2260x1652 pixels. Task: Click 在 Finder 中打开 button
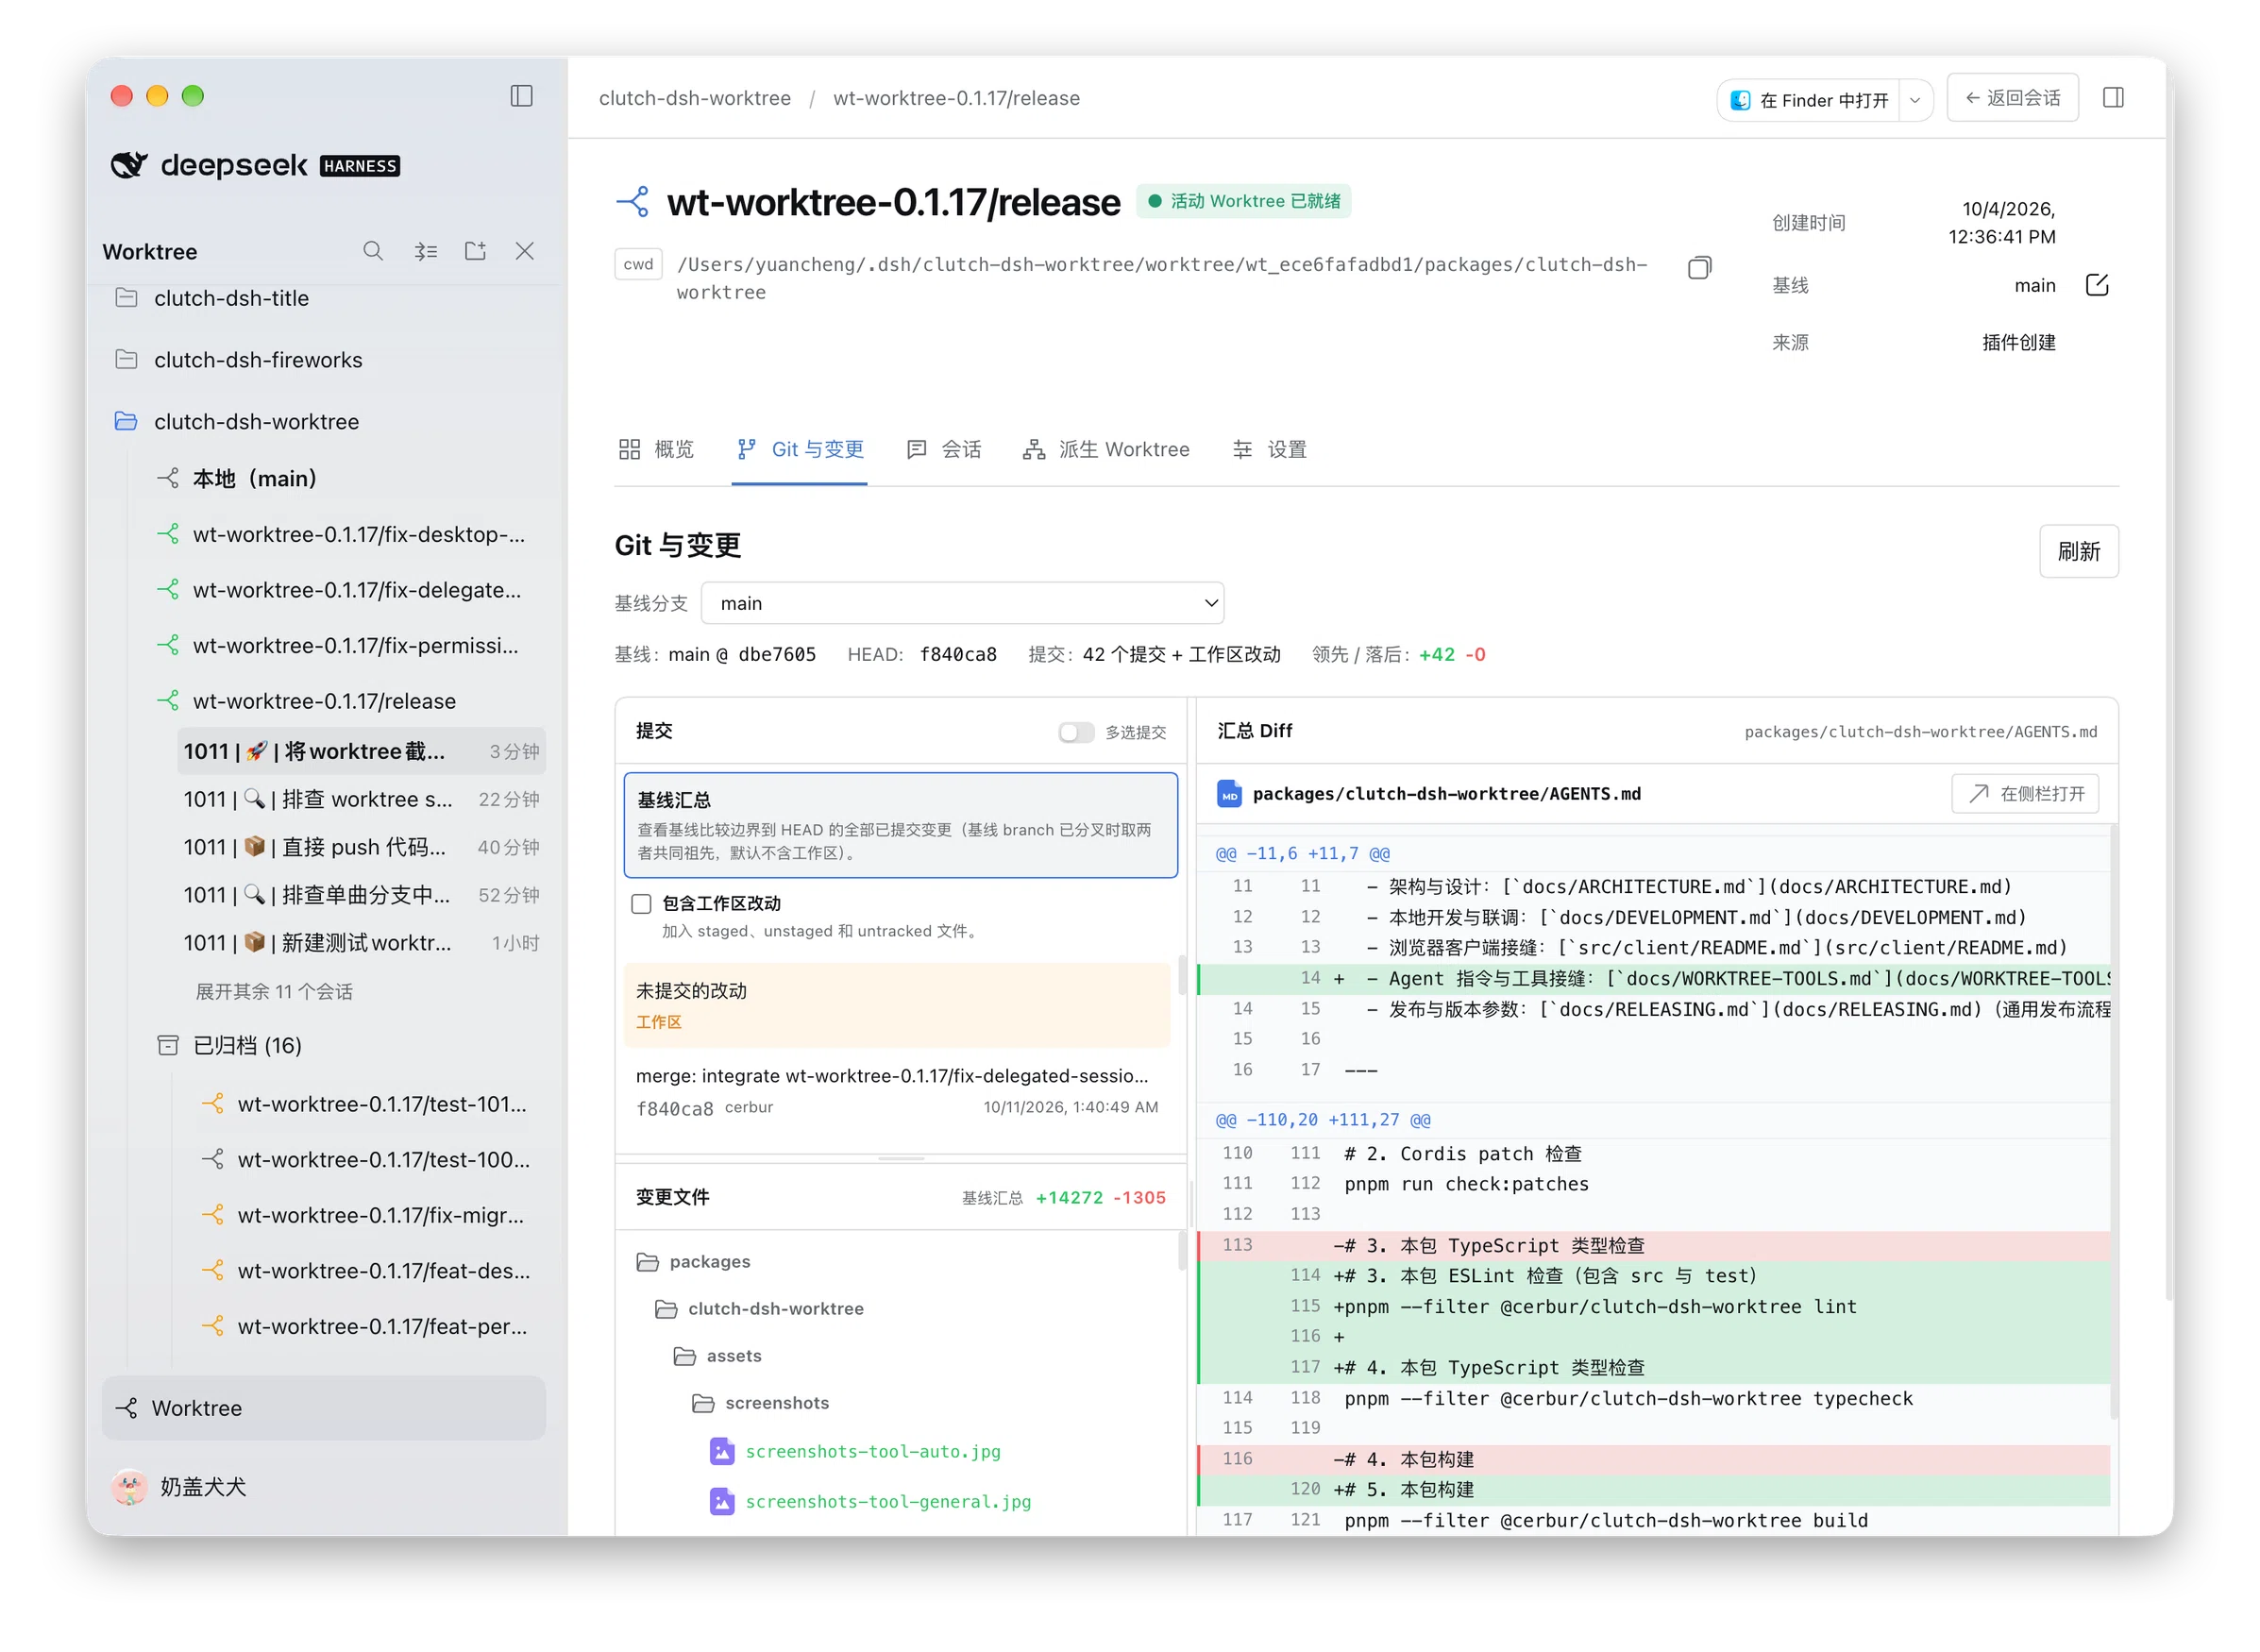click(1808, 100)
